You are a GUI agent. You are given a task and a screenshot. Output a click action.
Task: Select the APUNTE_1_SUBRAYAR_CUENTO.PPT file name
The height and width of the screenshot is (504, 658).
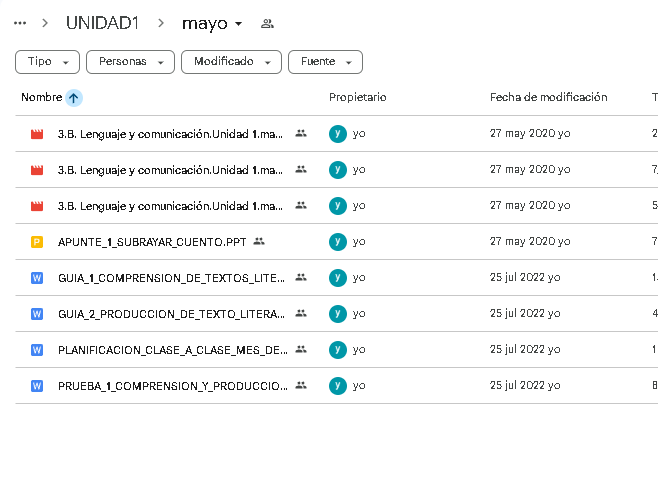[152, 242]
